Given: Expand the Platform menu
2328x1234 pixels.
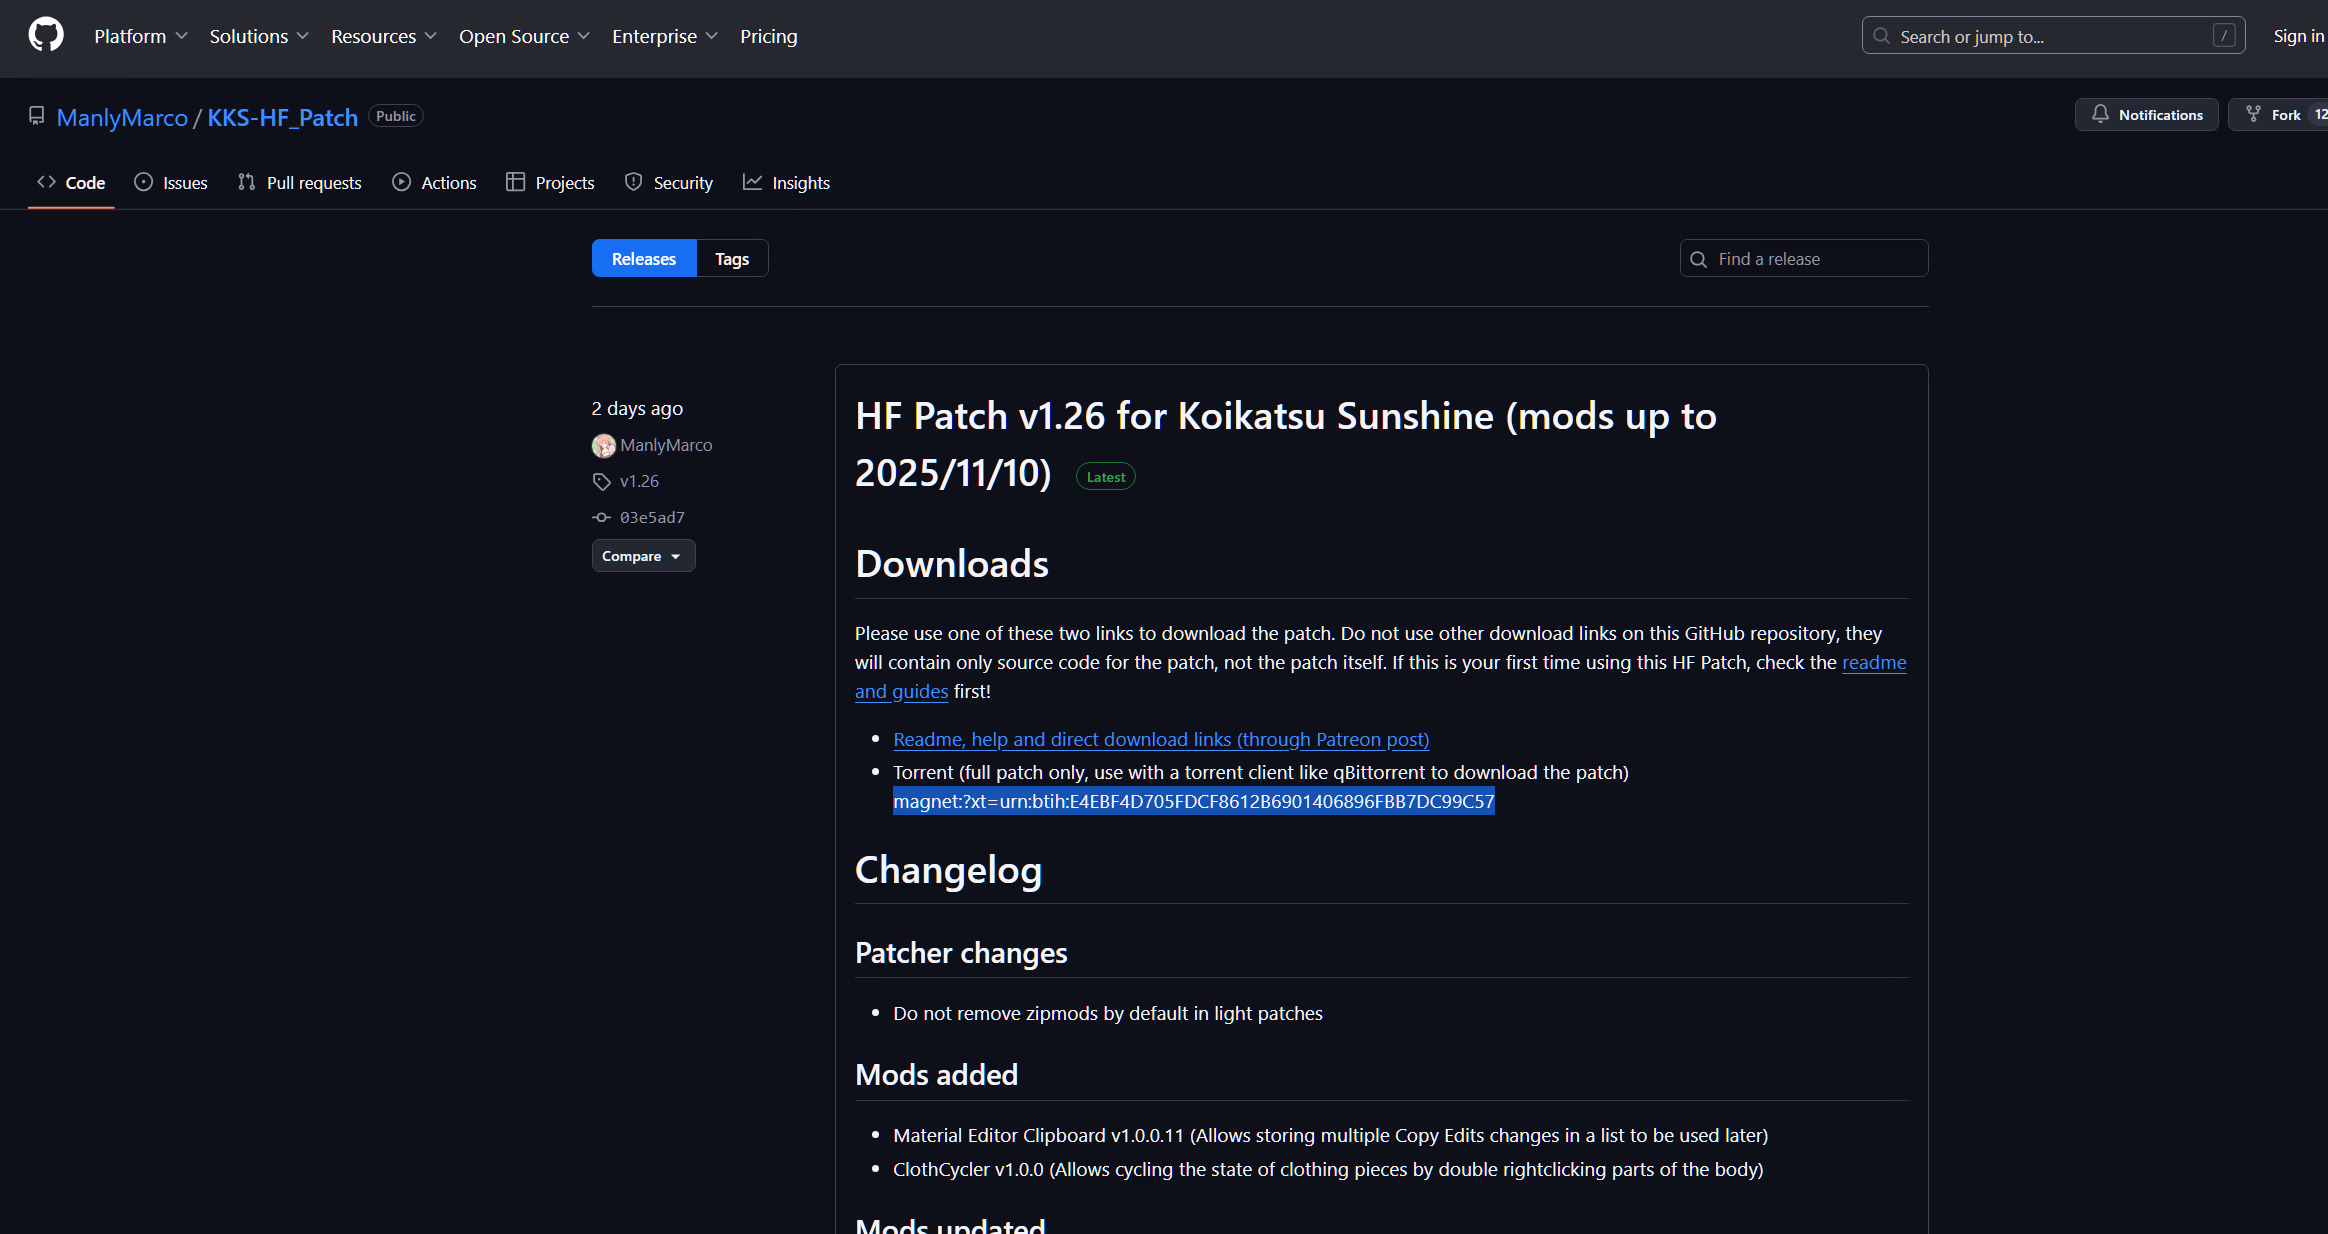Looking at the screenshot, I should click(140, 36).
